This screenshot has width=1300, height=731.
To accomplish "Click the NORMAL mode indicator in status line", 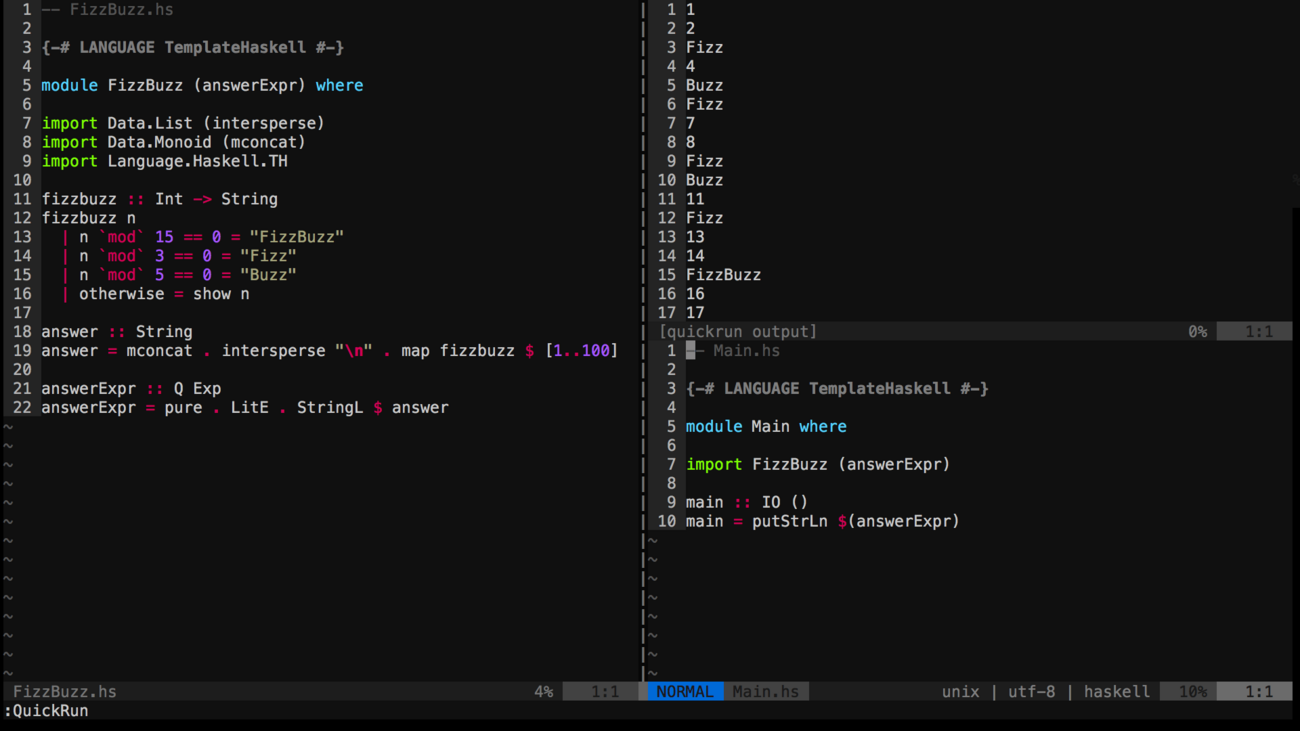I will (685, 691).
